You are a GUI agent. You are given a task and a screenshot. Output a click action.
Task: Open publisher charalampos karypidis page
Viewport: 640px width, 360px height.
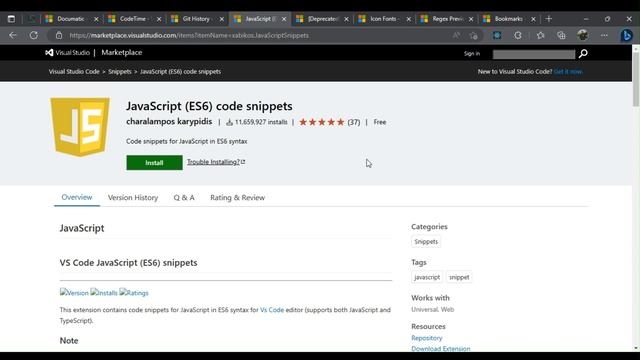click(169, 122)
